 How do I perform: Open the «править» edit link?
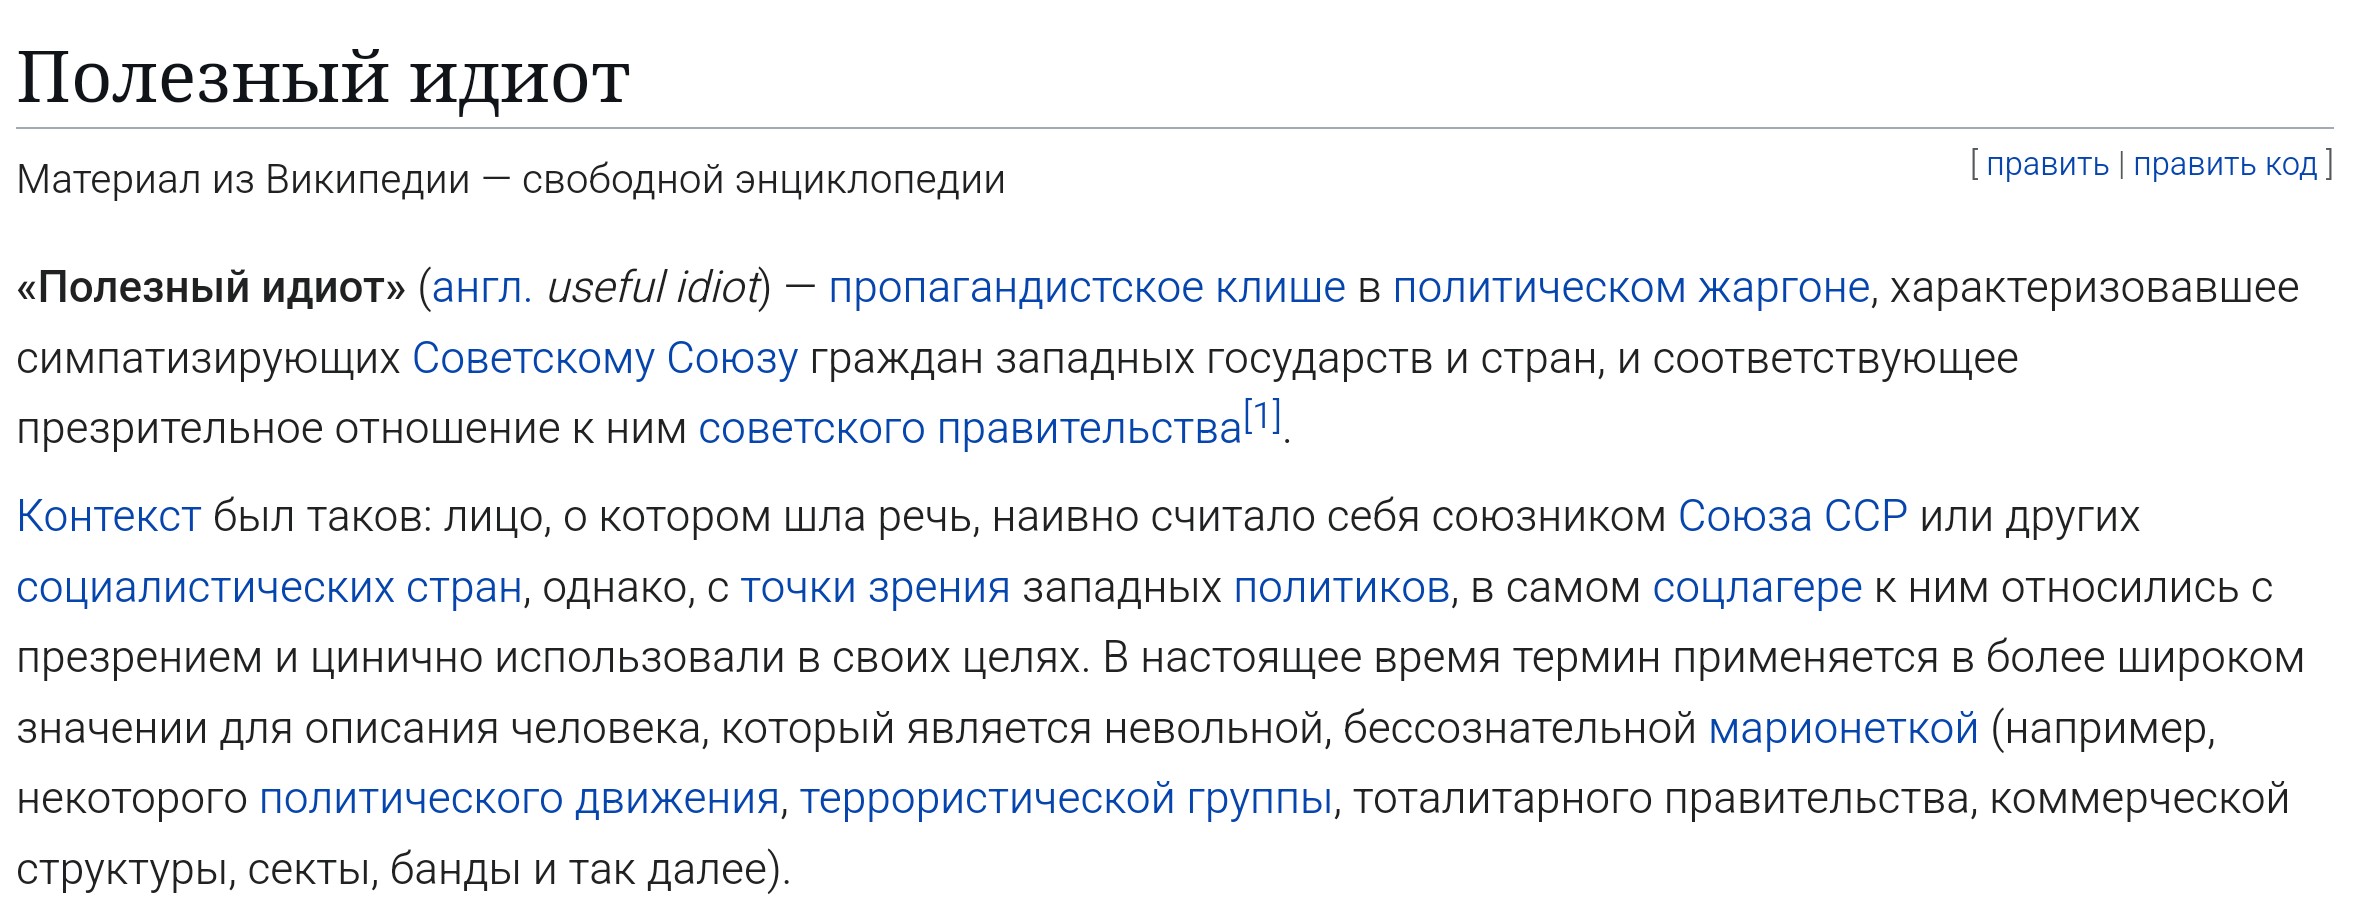click(2047, 164)
